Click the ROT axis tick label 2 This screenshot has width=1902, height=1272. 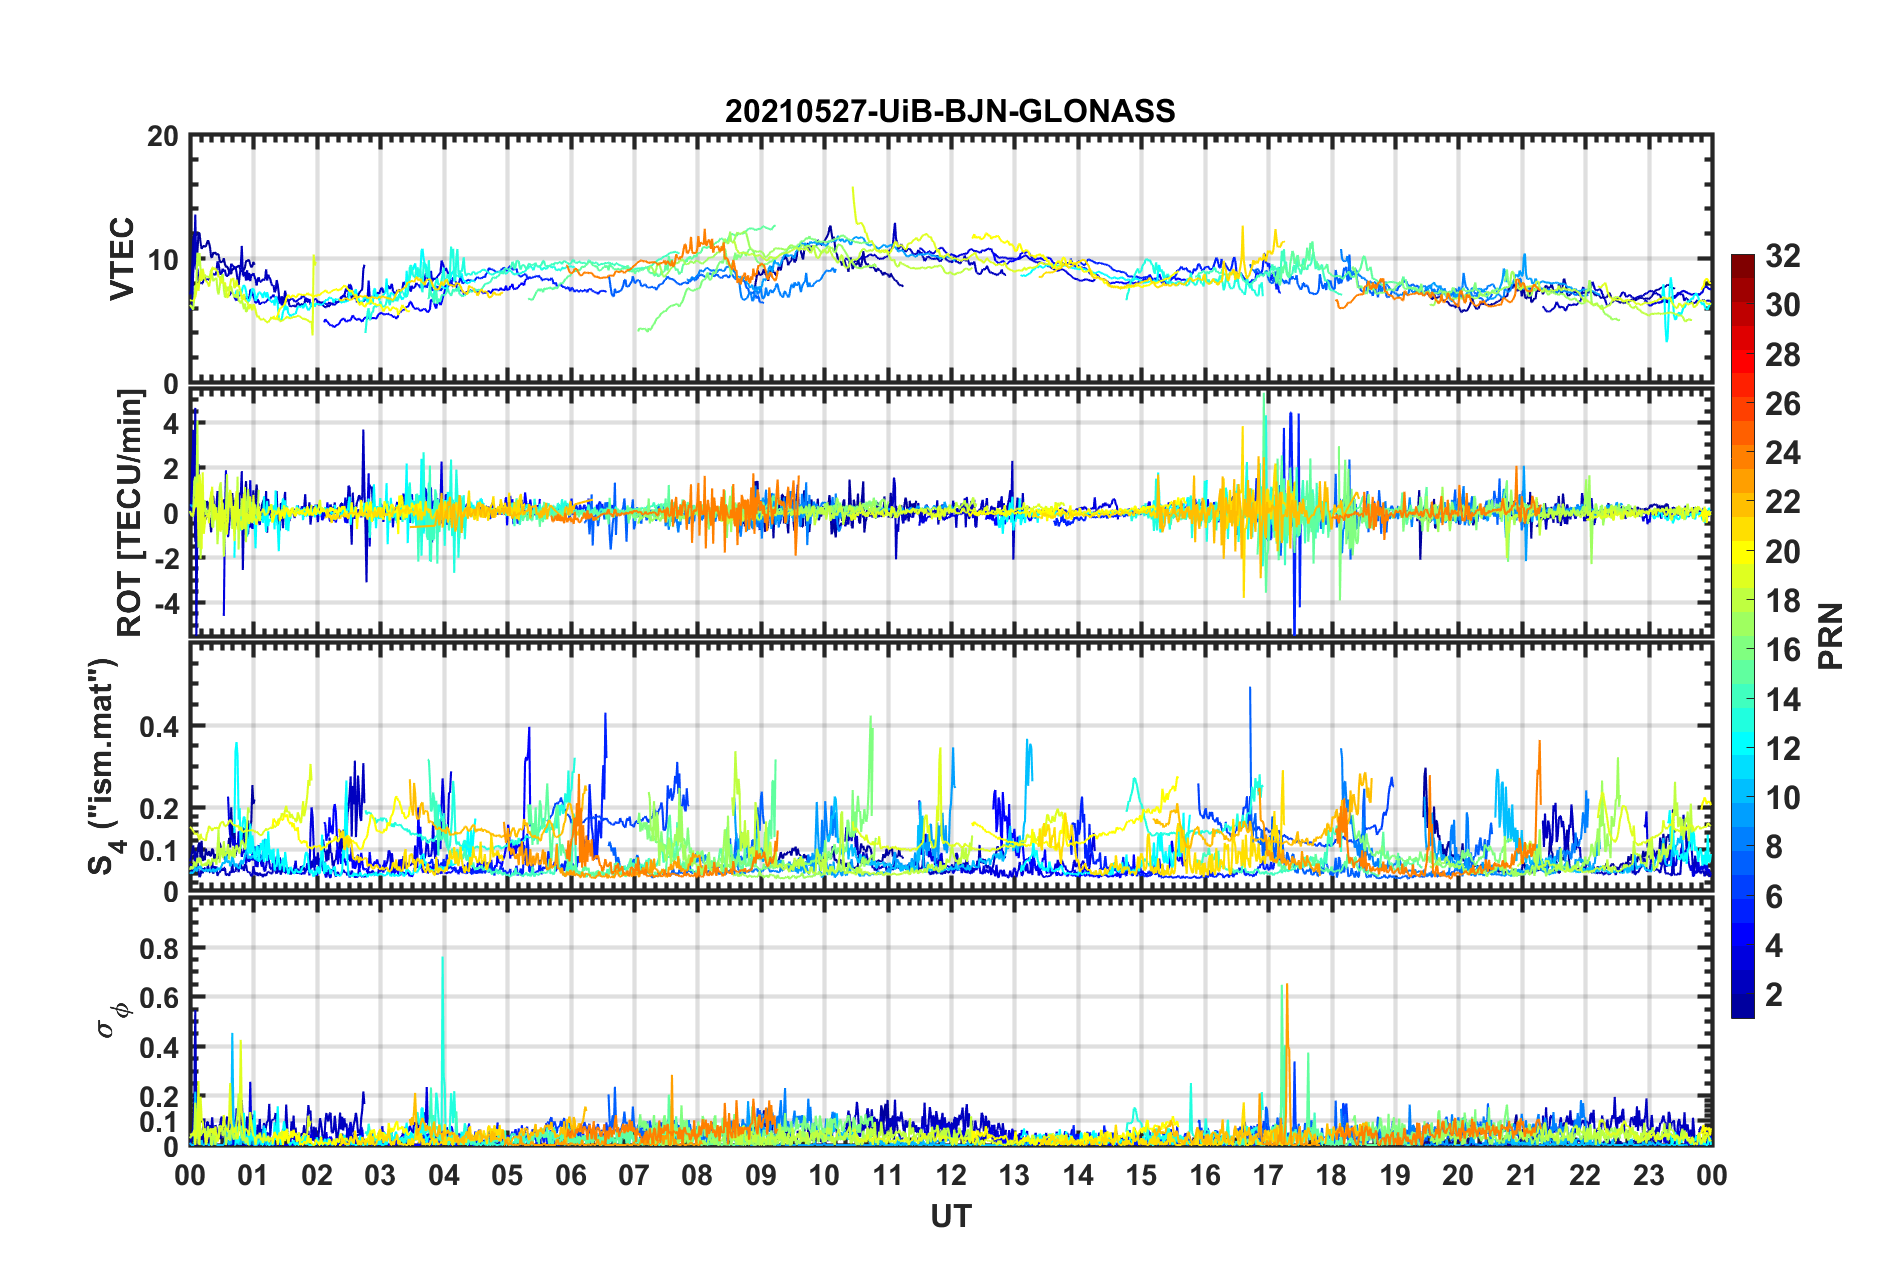tap(171, 469)
